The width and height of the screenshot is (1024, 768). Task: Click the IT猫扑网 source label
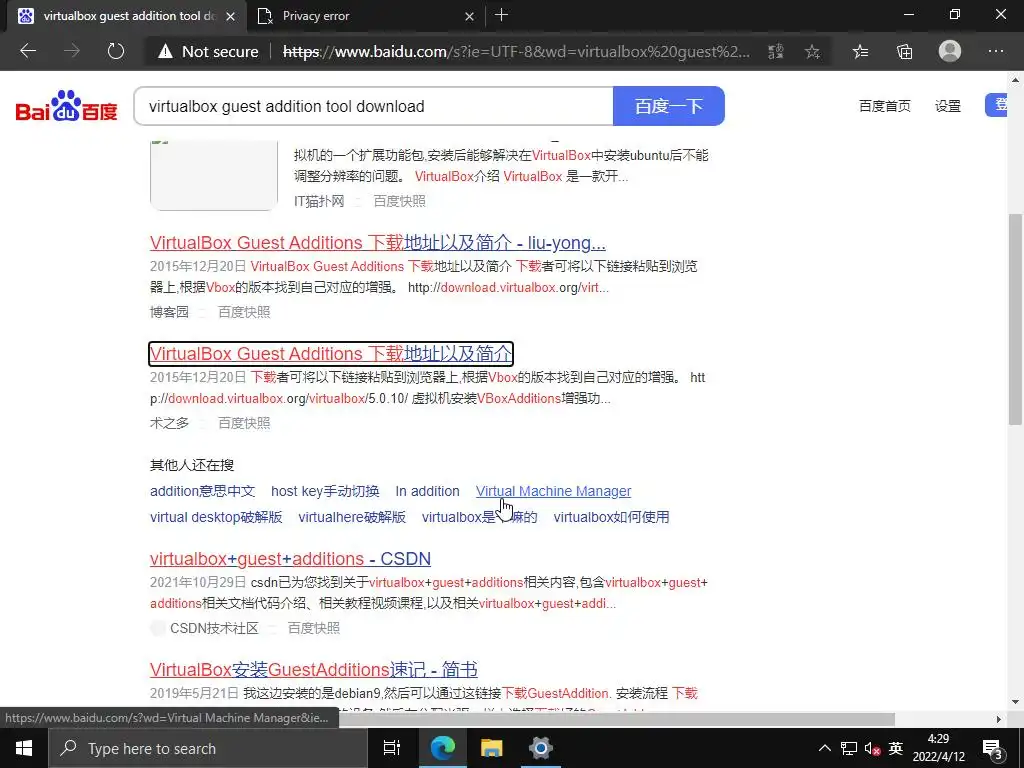[319, 201]
